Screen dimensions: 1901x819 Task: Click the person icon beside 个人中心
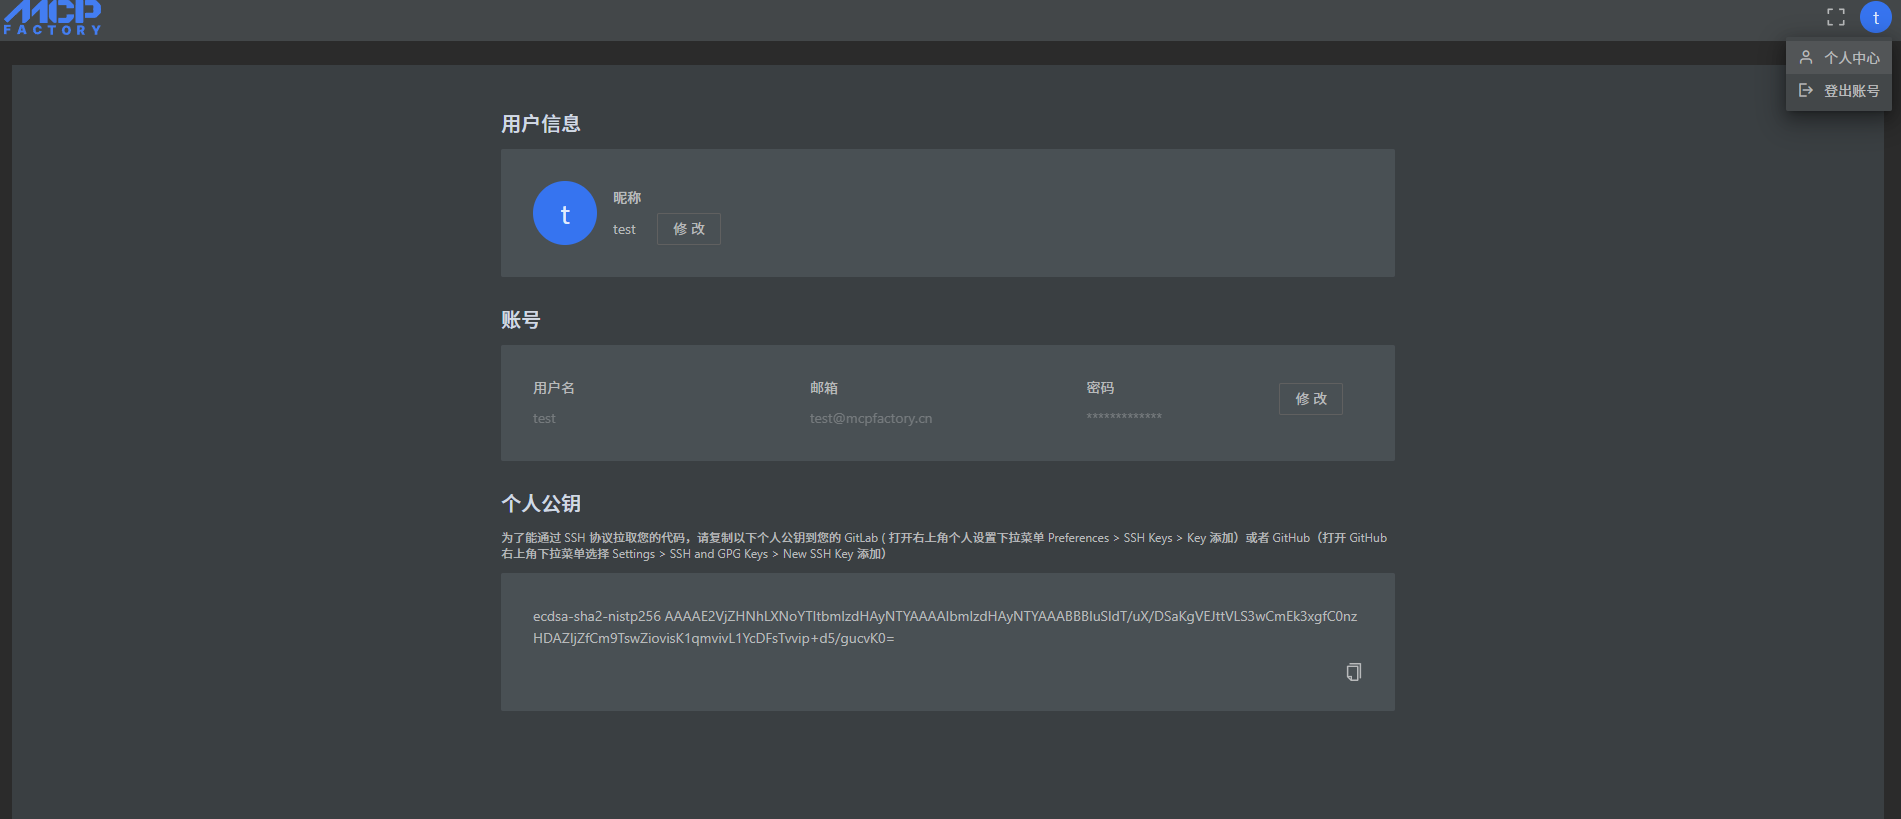[x=1806, y=57]
